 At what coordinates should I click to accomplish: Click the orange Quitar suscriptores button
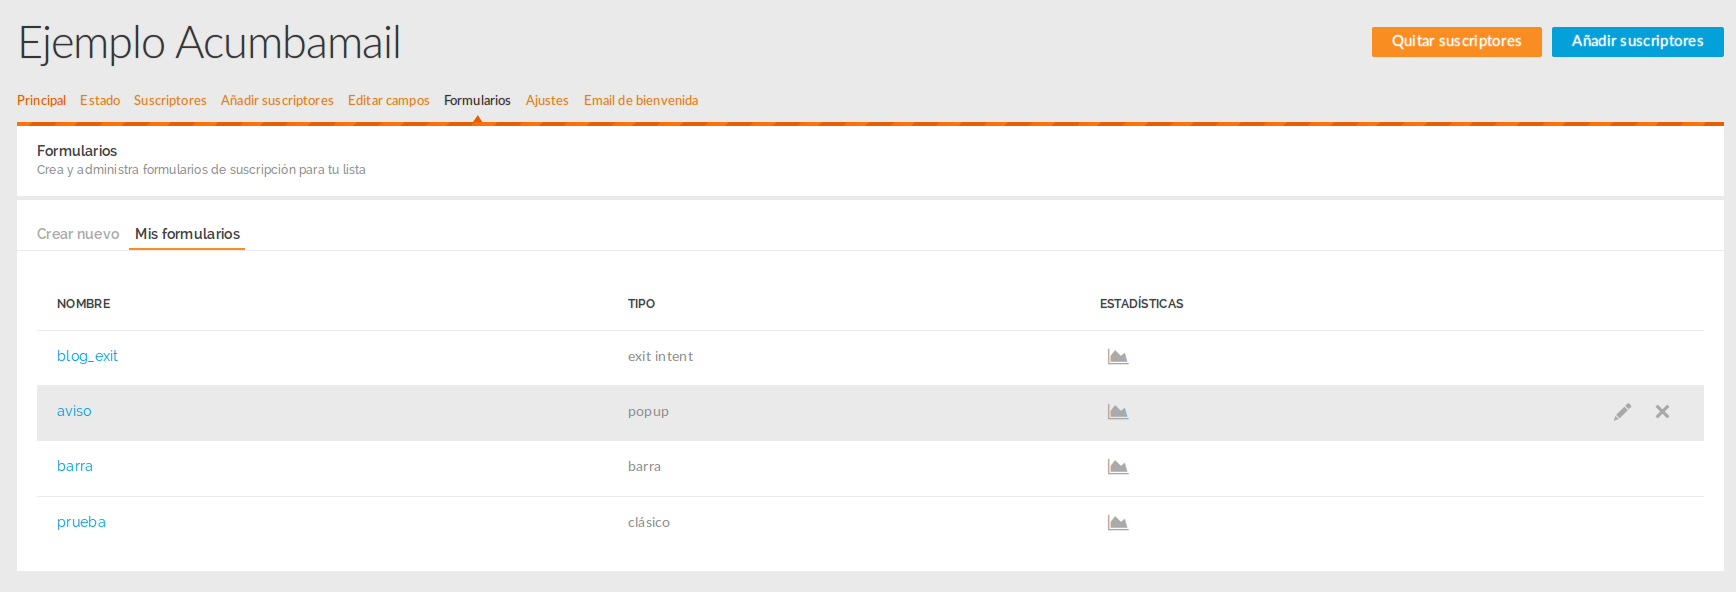[x=1456, y=42]
